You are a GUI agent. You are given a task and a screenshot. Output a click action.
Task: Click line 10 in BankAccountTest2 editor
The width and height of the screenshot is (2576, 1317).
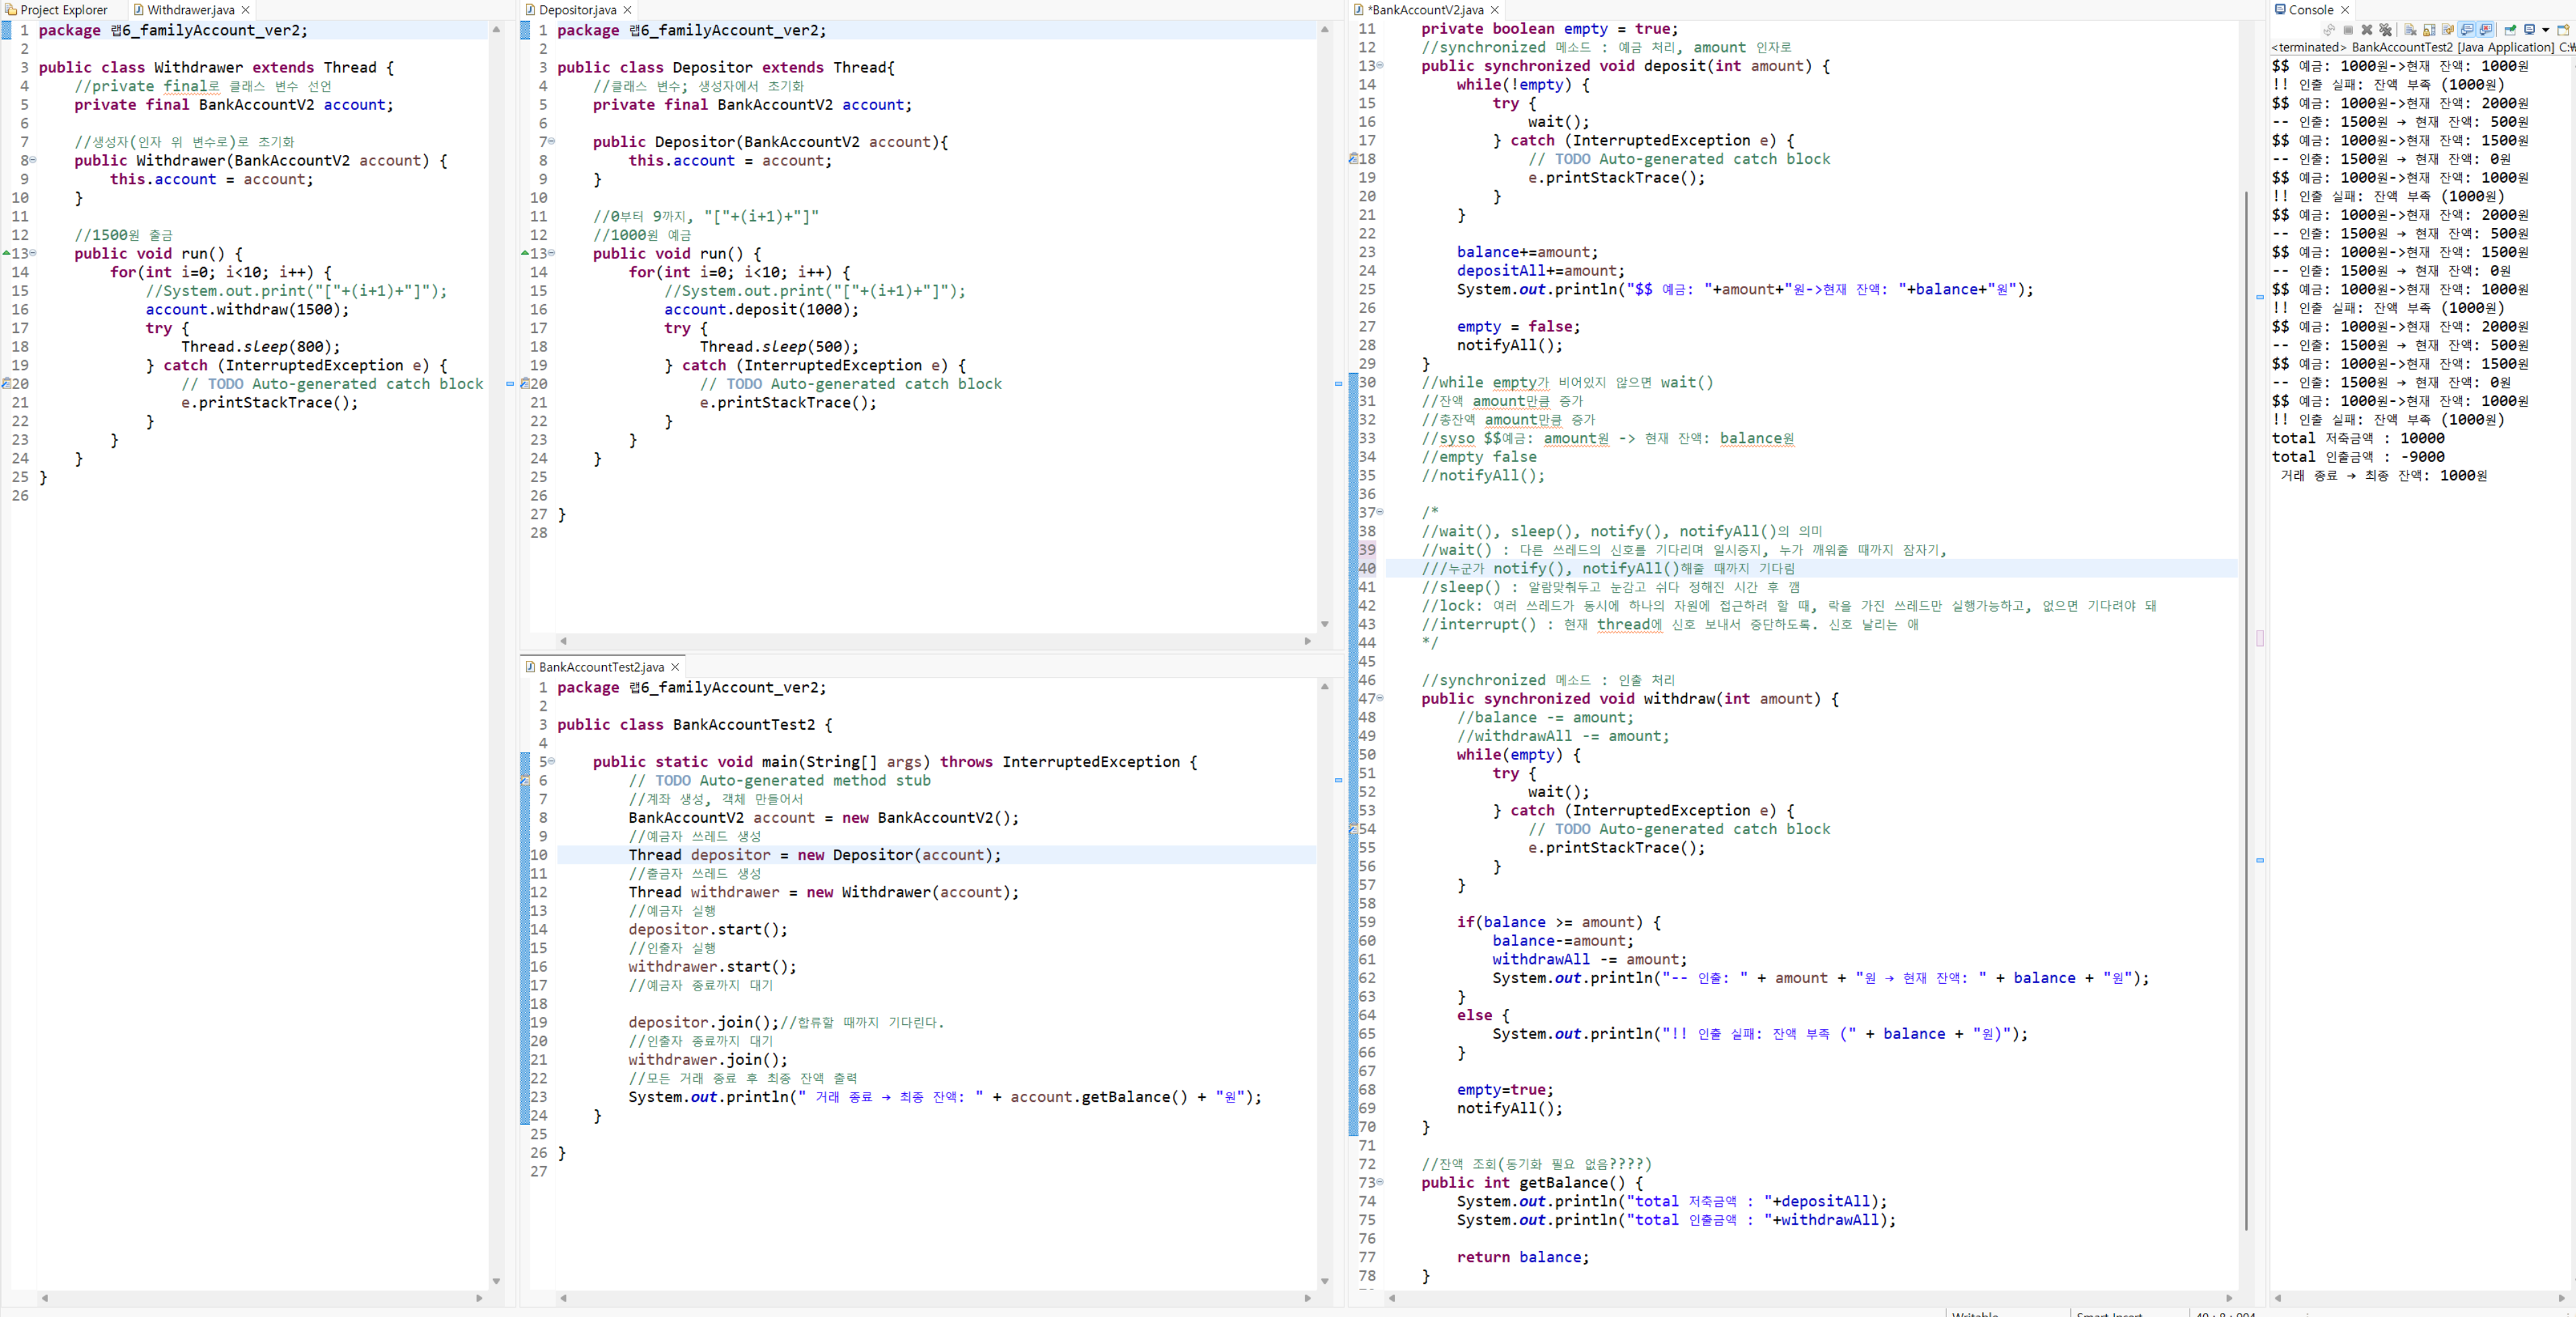[800, 855]
